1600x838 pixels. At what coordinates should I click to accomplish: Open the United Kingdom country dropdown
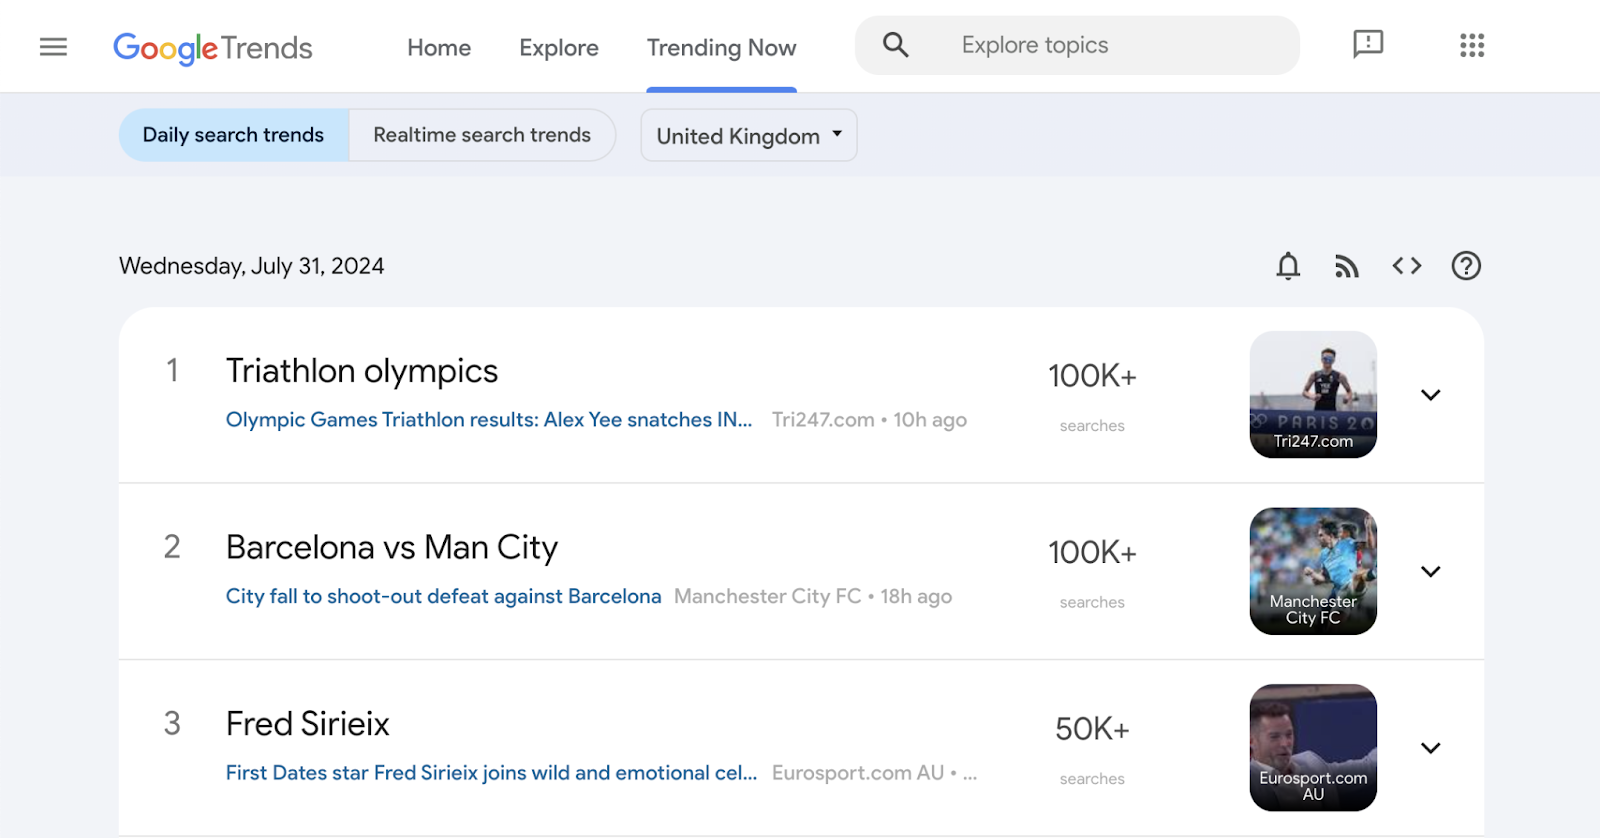coord(748,136)
